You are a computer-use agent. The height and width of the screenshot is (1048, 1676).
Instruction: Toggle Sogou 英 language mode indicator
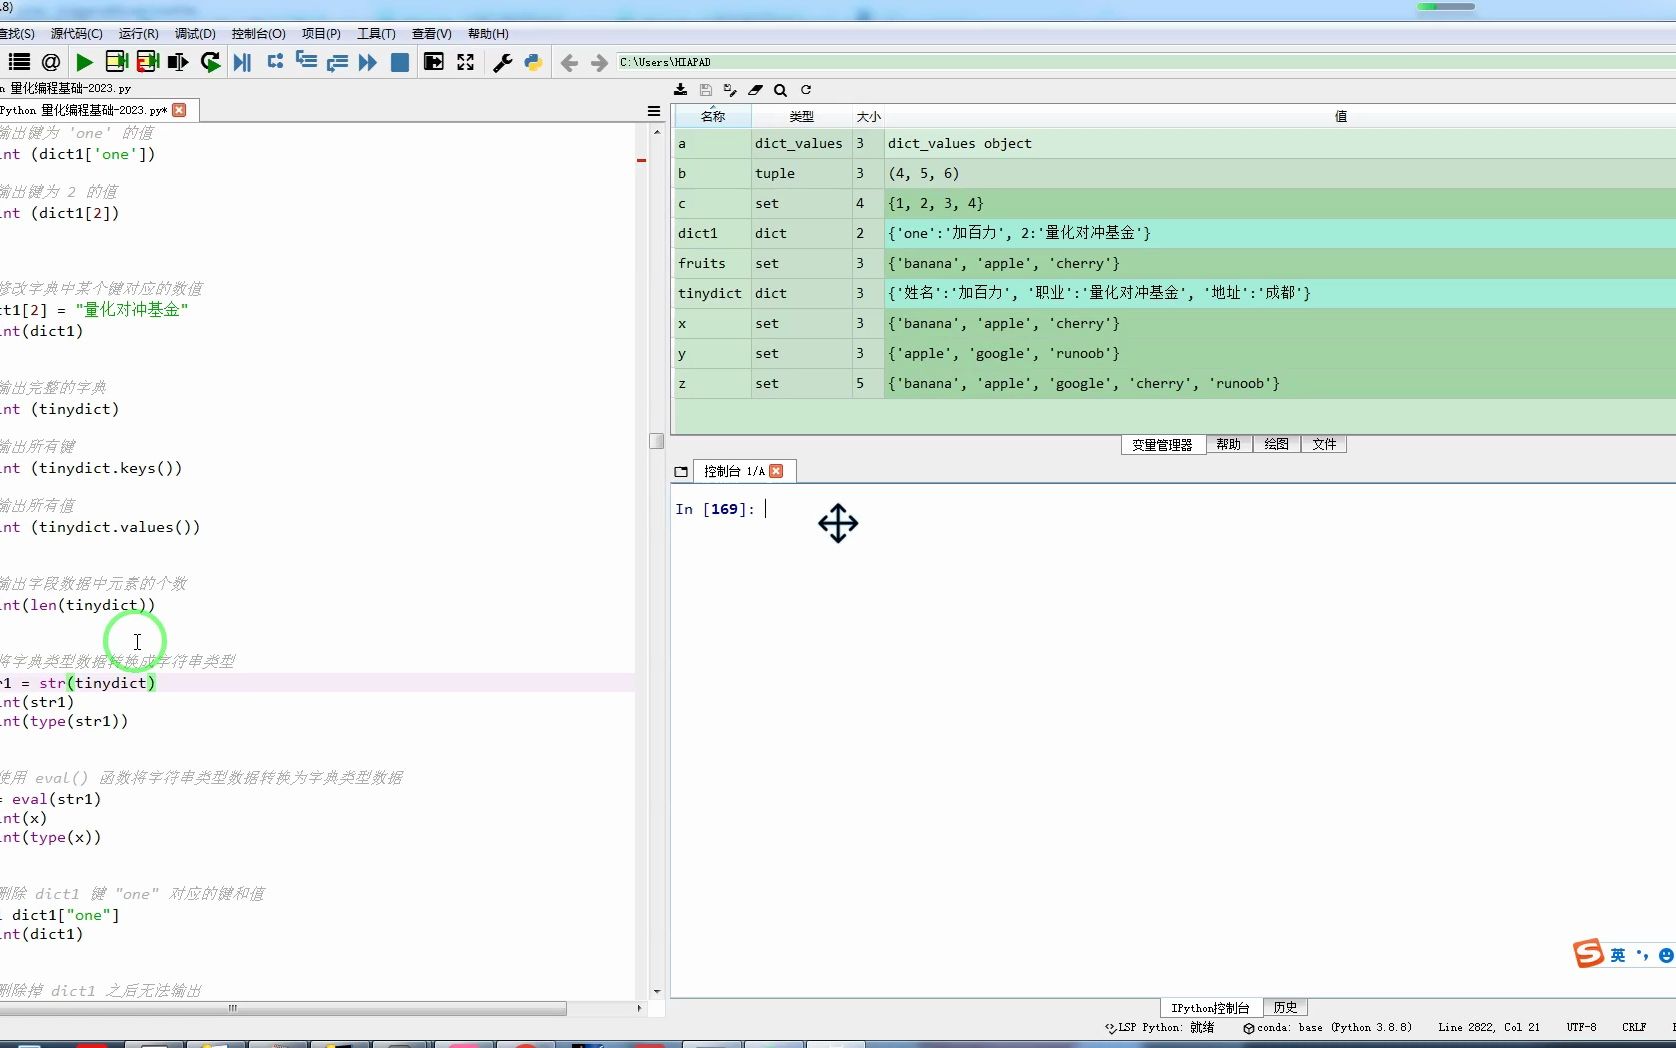(1617, 956)
